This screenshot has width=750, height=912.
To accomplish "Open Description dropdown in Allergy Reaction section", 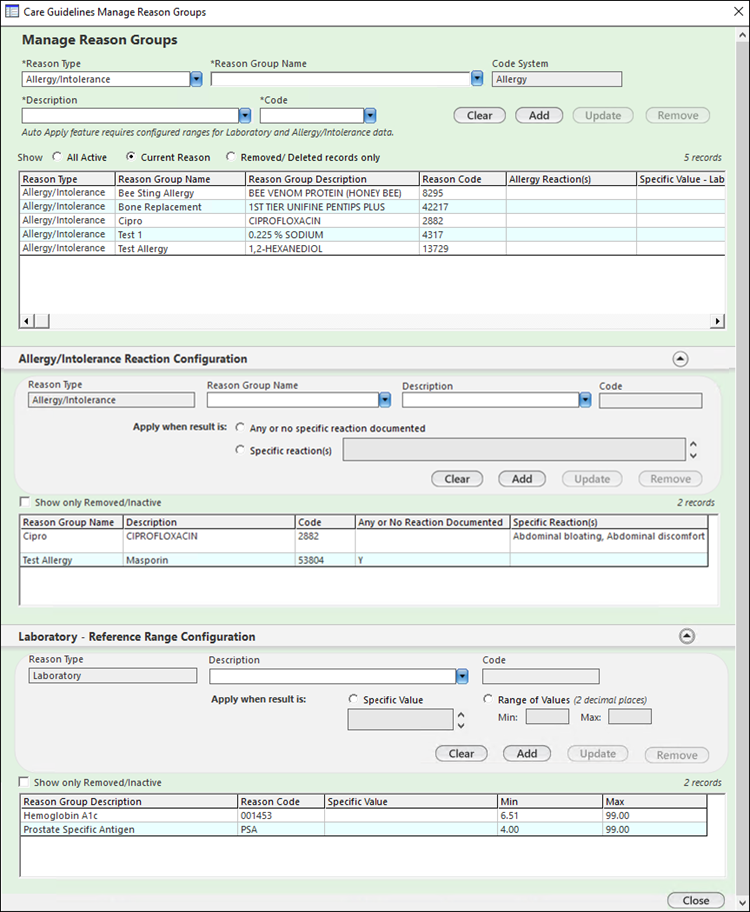I will 585,400.
